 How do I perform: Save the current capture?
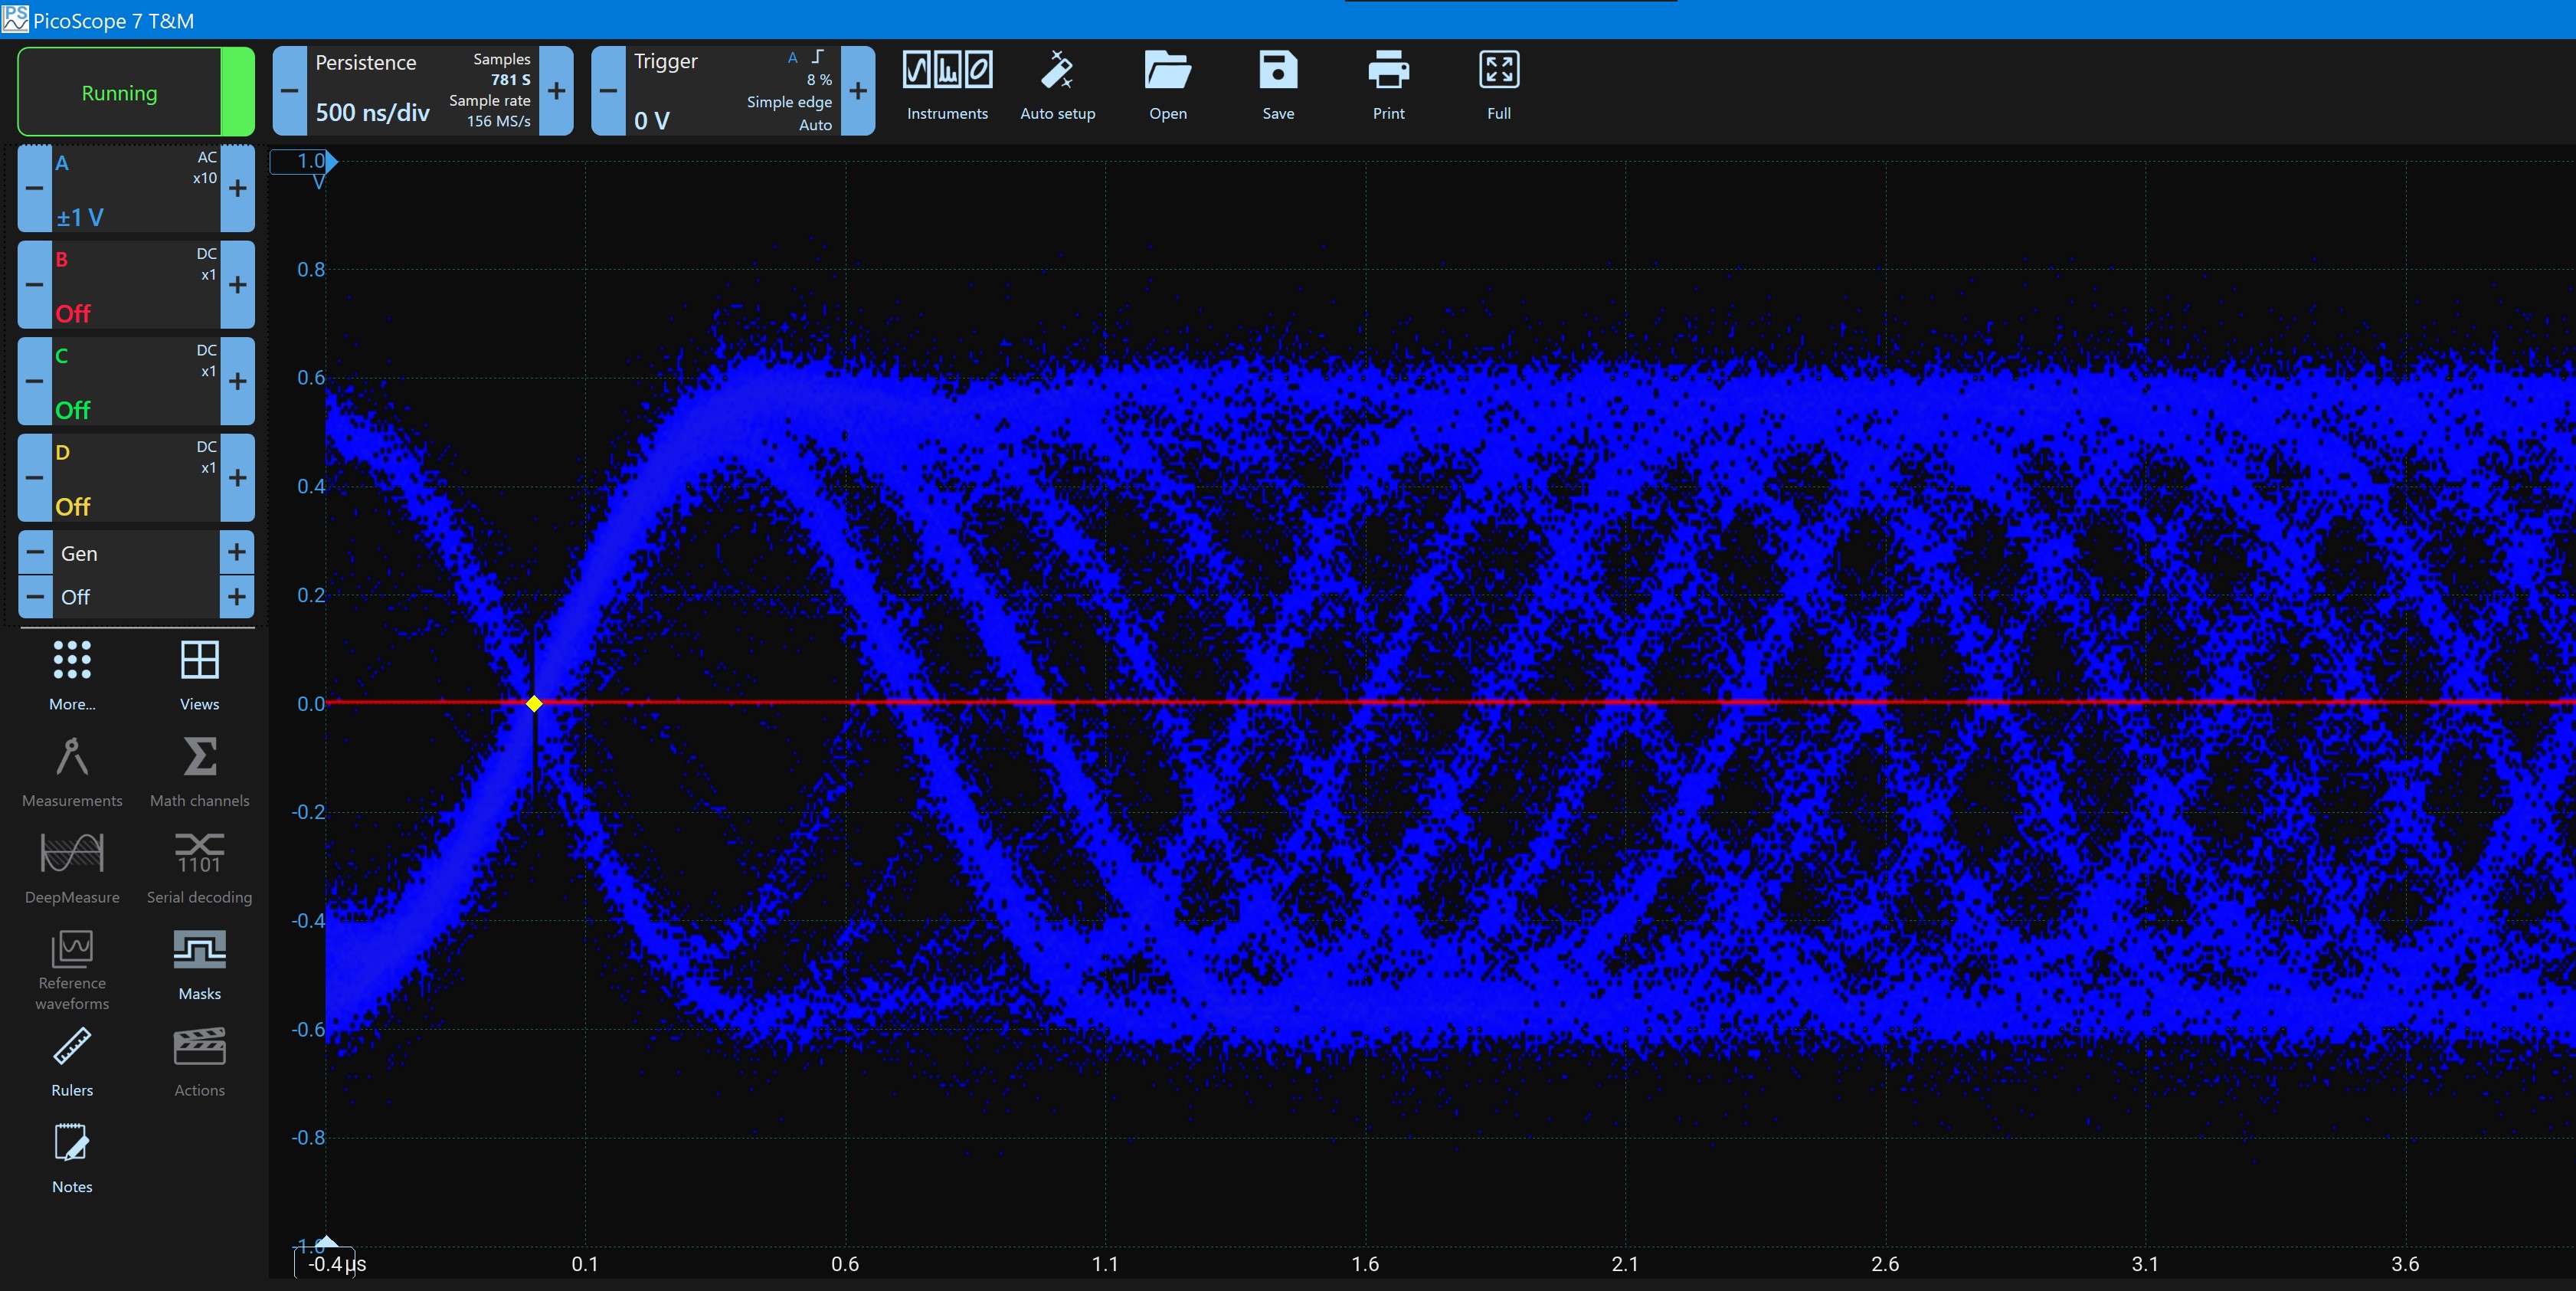point(1278,85)
